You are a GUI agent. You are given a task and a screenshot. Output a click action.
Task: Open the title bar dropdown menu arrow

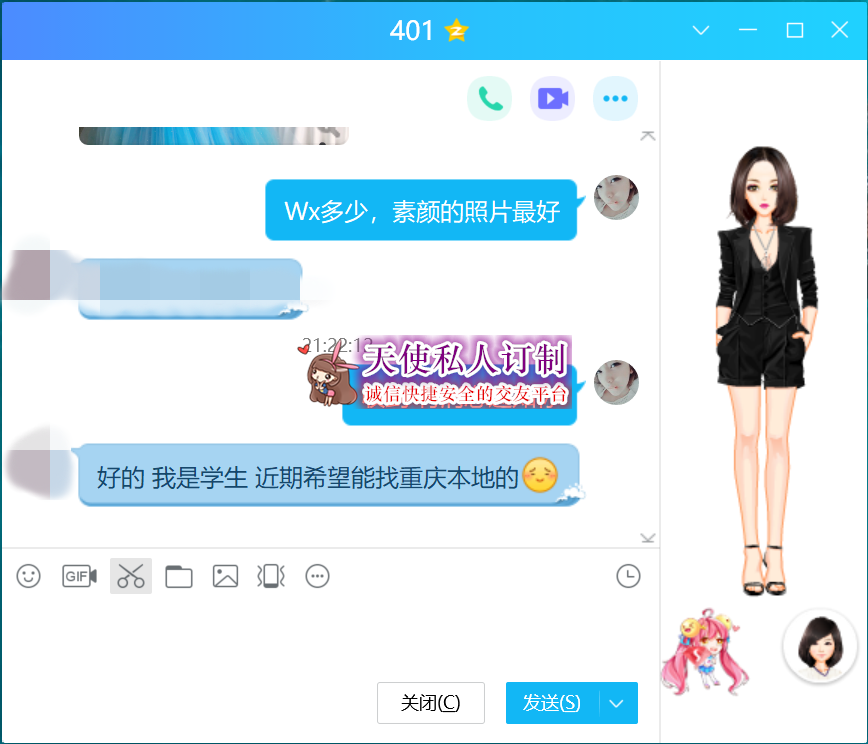pyautogui.click(x=701, y=31)
